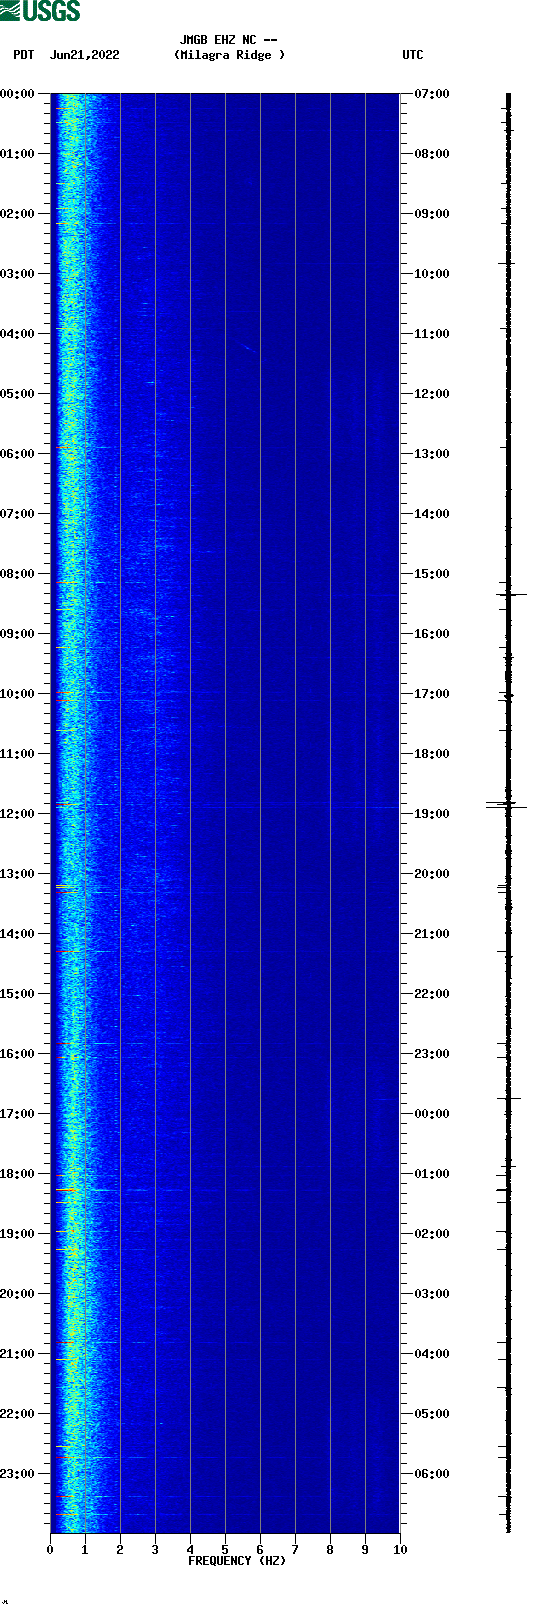This screenshot has height=1613, width=552.
Task: Click the 02:00 UTC time label
Action: tap(432, 1234)
